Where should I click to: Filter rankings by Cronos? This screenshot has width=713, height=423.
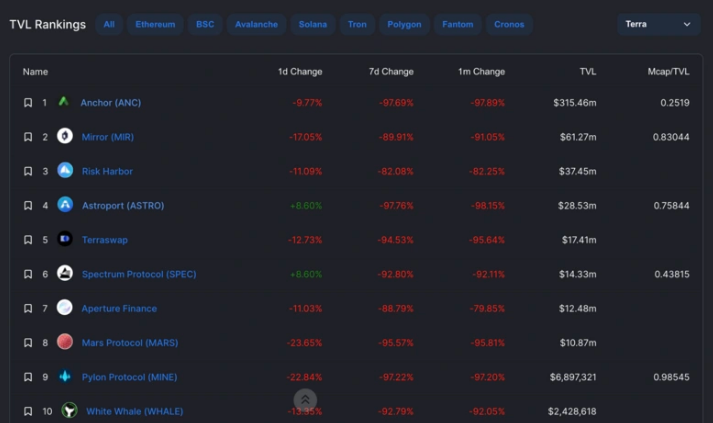pyautogui.click(x=509, y=24)
